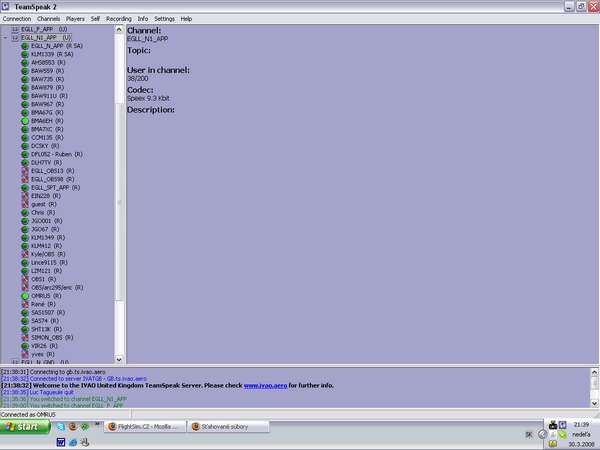Open the Players menu
Screen dimensions: 600x450
point(75,19)
